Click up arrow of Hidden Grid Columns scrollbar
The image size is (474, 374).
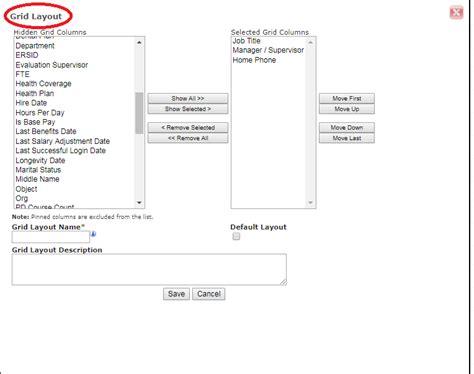pyautogui.click(x=139, y=42)
